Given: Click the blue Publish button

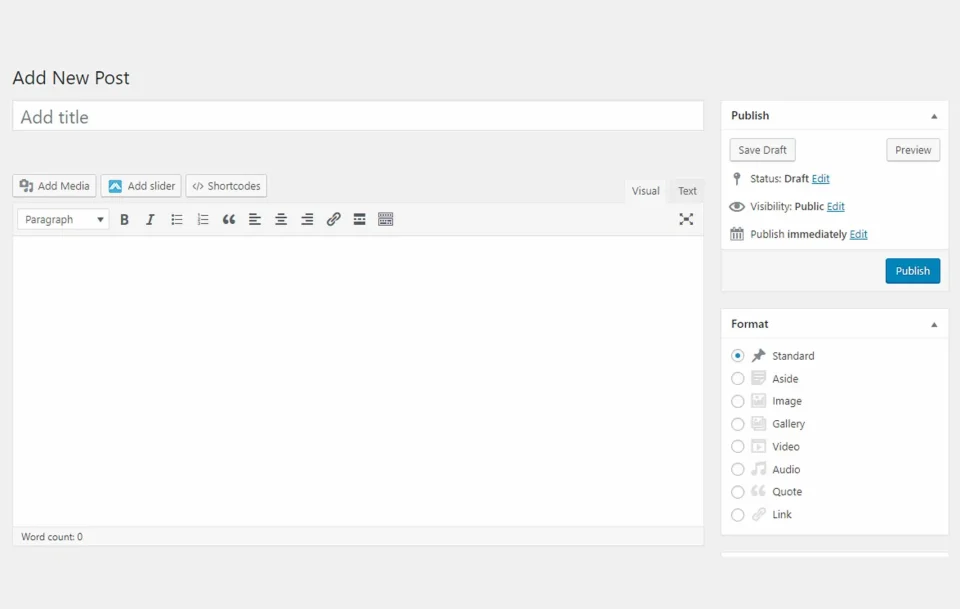Looking at the screenshot, I should click(x=912, y=271).
